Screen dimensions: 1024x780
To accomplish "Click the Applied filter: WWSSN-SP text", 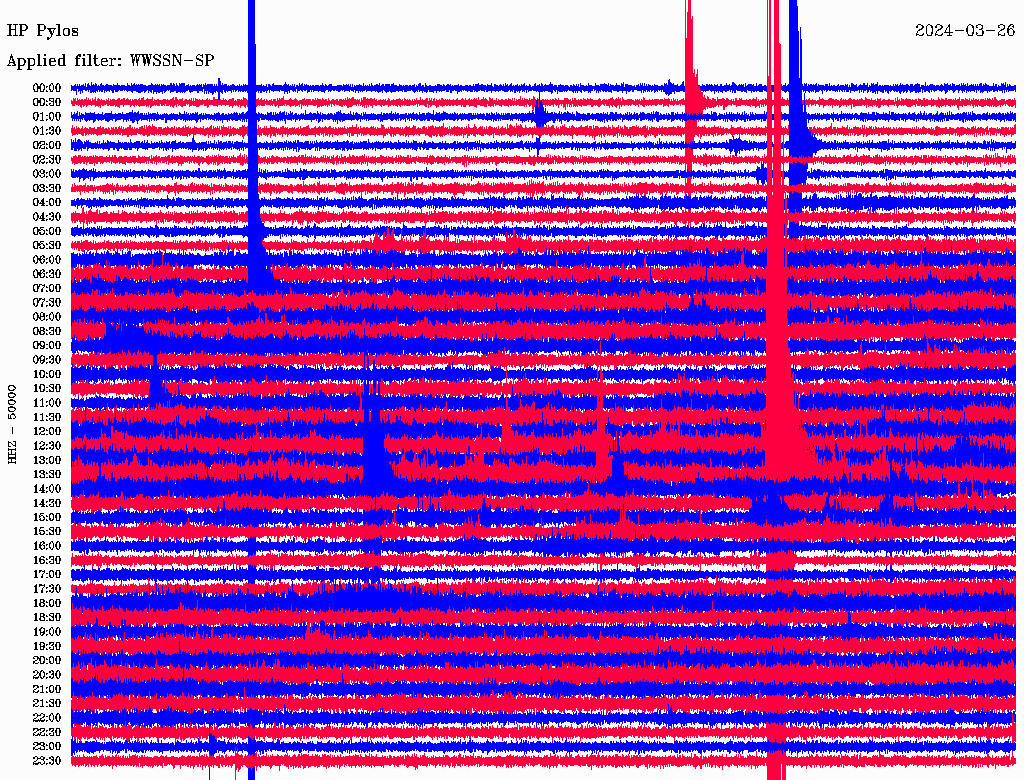I will (110, 61).
